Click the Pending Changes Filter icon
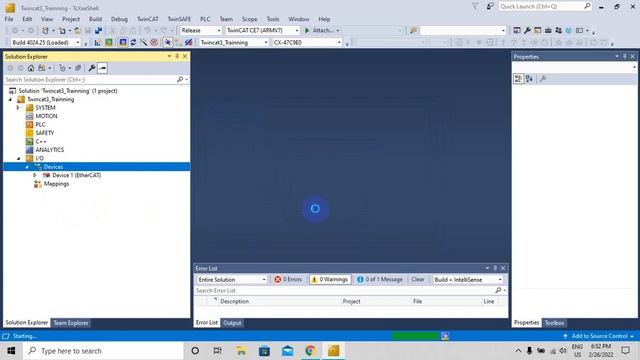This screenshot has width=640, height=360. tap(62, 68)
